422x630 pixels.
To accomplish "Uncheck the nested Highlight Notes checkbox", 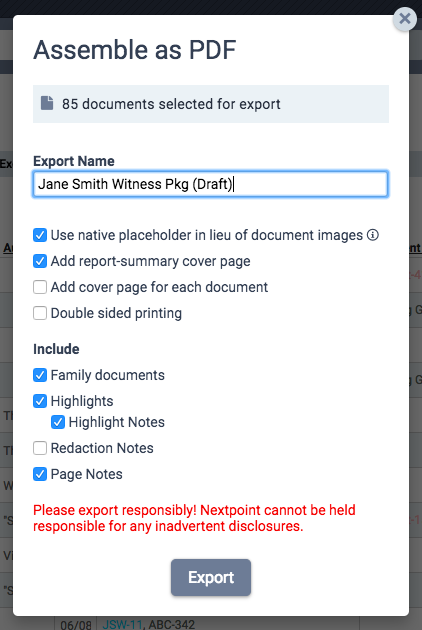I will 58,422.
